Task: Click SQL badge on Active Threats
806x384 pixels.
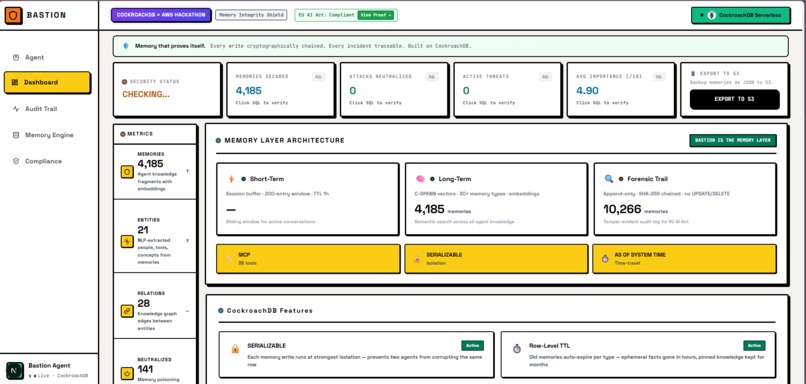Action: pyautogui.click(x=545, y=77)
